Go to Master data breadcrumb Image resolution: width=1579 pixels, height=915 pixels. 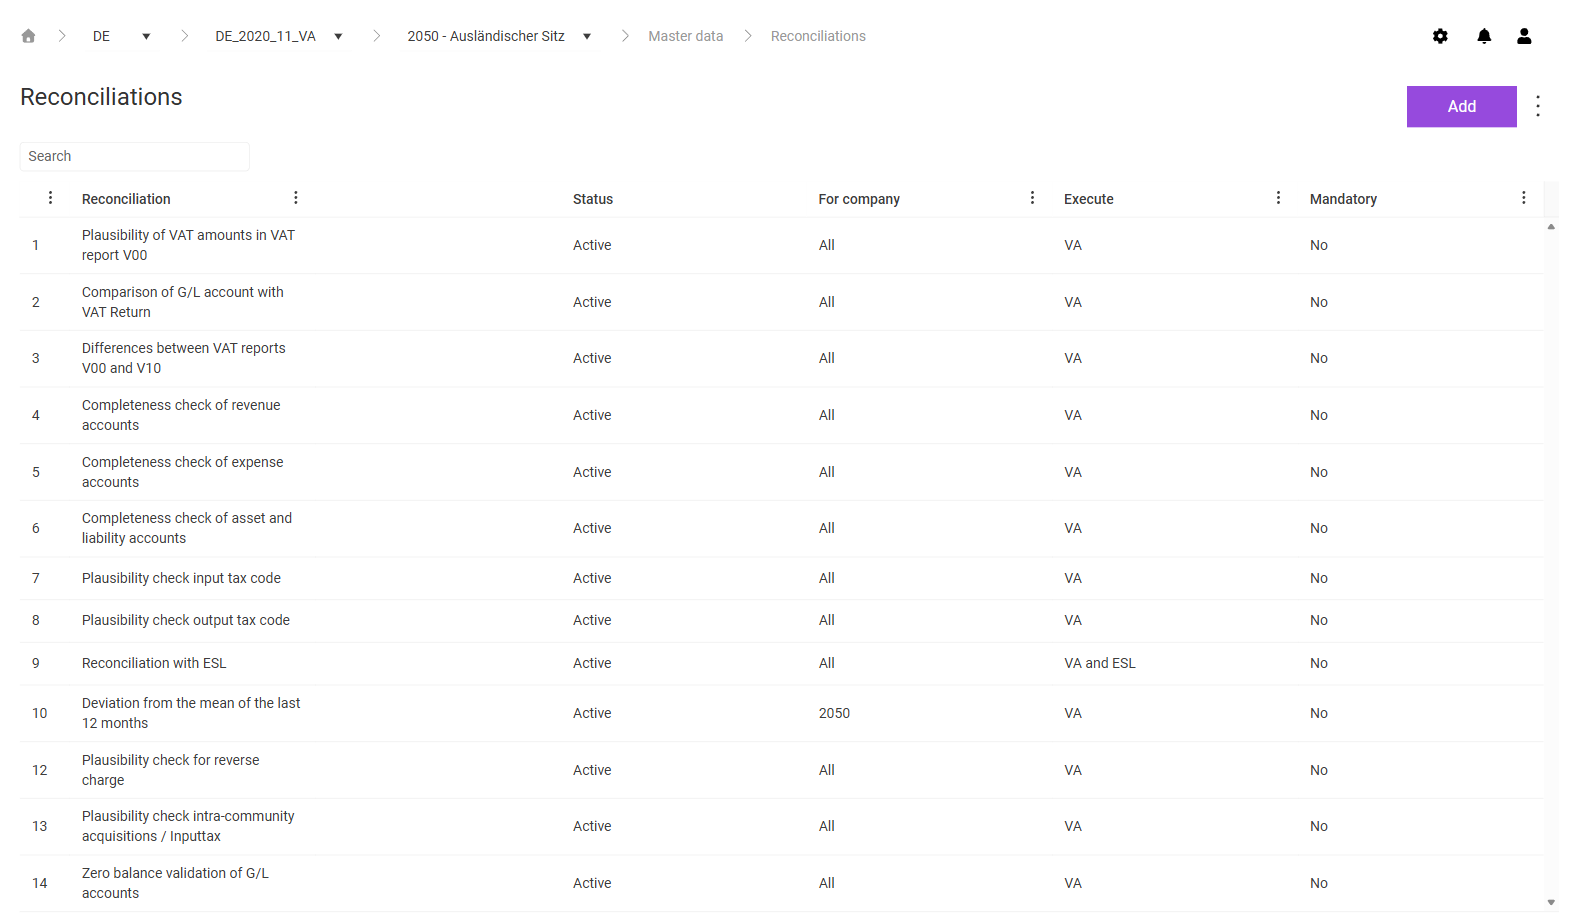tap(685, 36)
